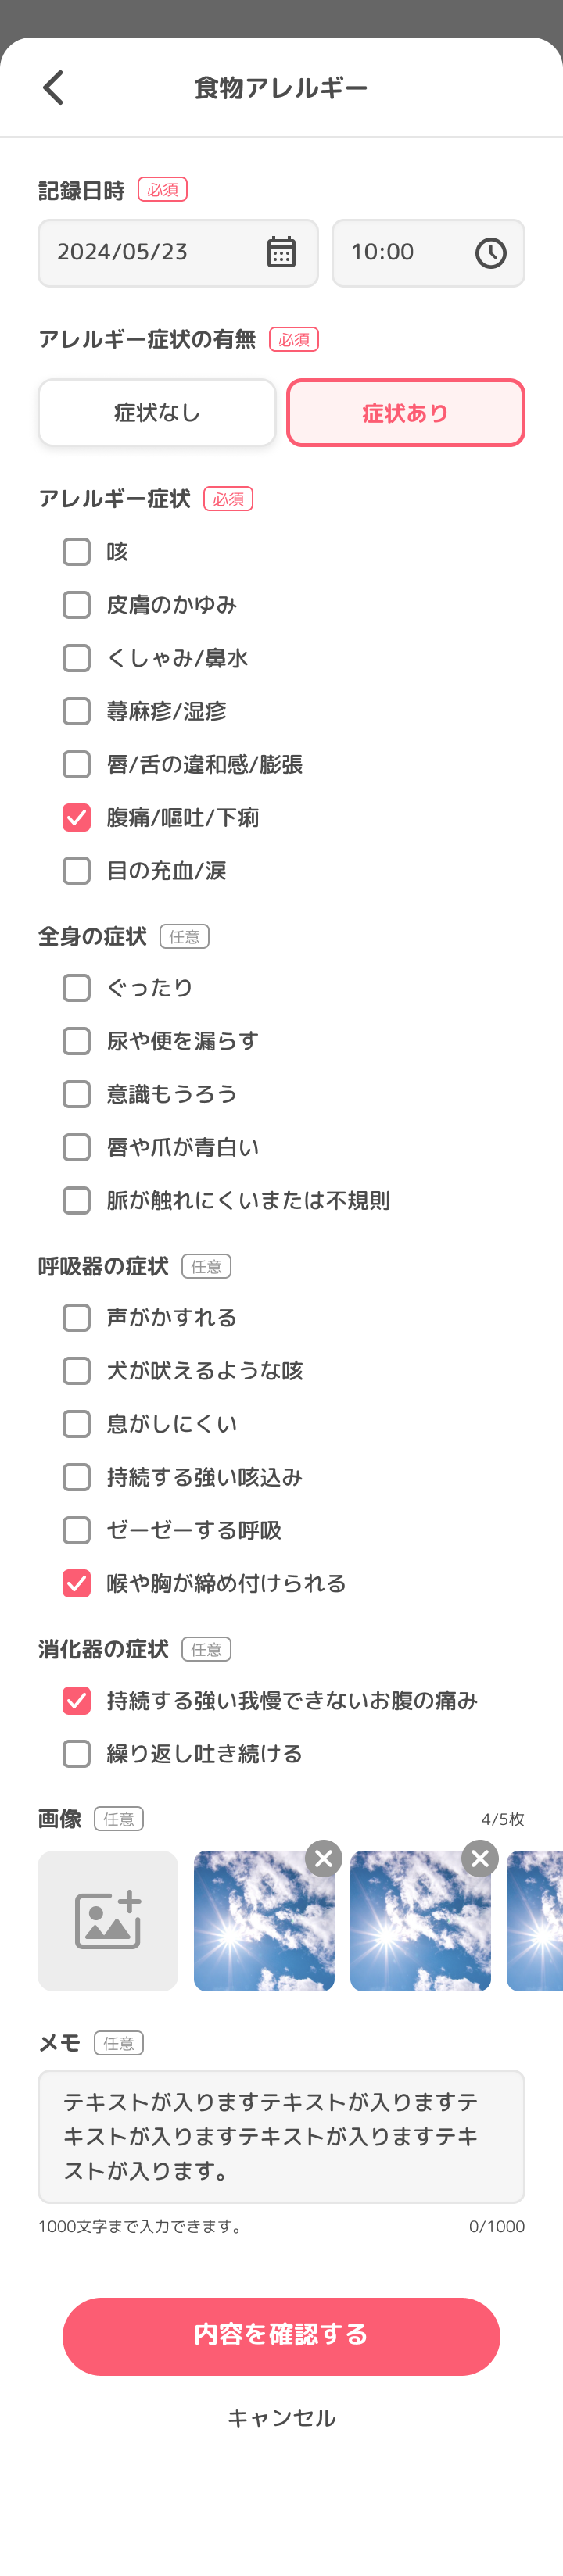This screenshot has height=2576, width=563.
Task: Tap the add image placeholder icon
Action: coord(108,1920)
